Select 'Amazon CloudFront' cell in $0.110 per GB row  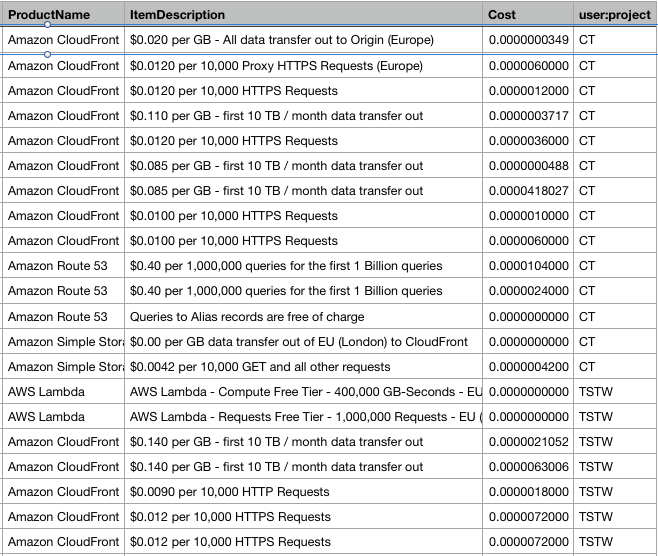click(x=63, y=116)
